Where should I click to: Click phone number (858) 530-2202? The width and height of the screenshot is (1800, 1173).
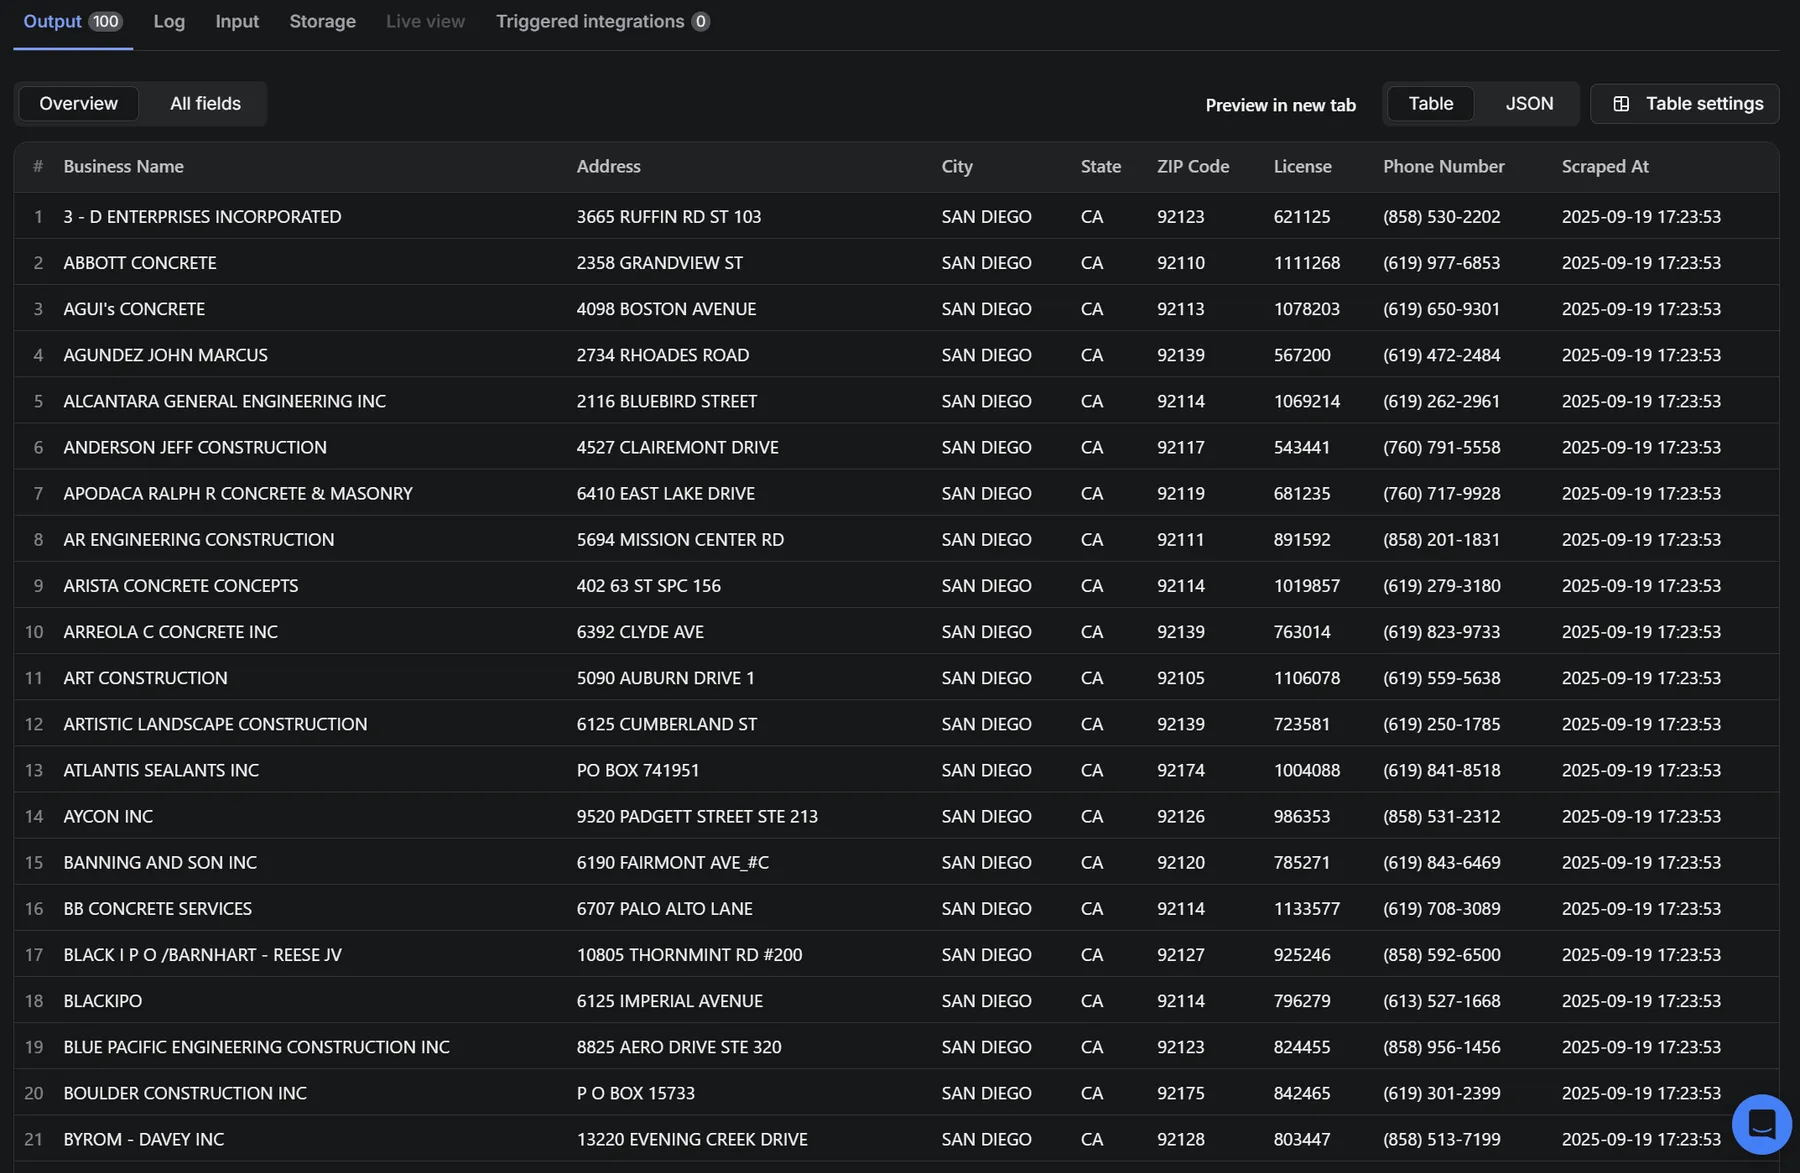pyautogui.click(x=1441, y=217)
